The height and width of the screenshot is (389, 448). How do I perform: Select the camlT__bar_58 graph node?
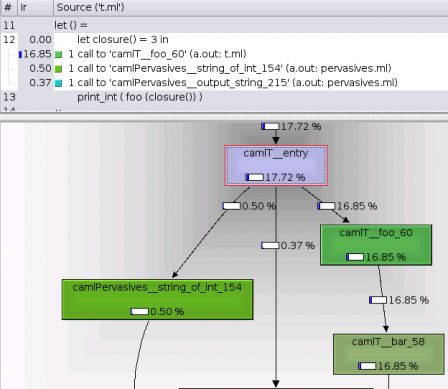click(389, 354)
